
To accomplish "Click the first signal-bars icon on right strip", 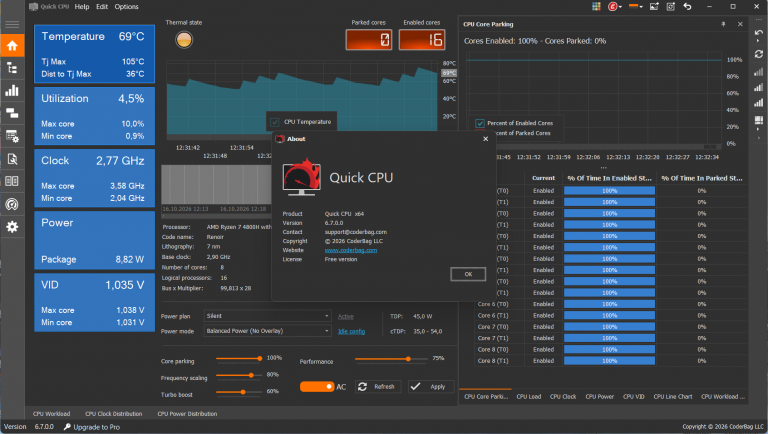I will [x=759, y=72].
